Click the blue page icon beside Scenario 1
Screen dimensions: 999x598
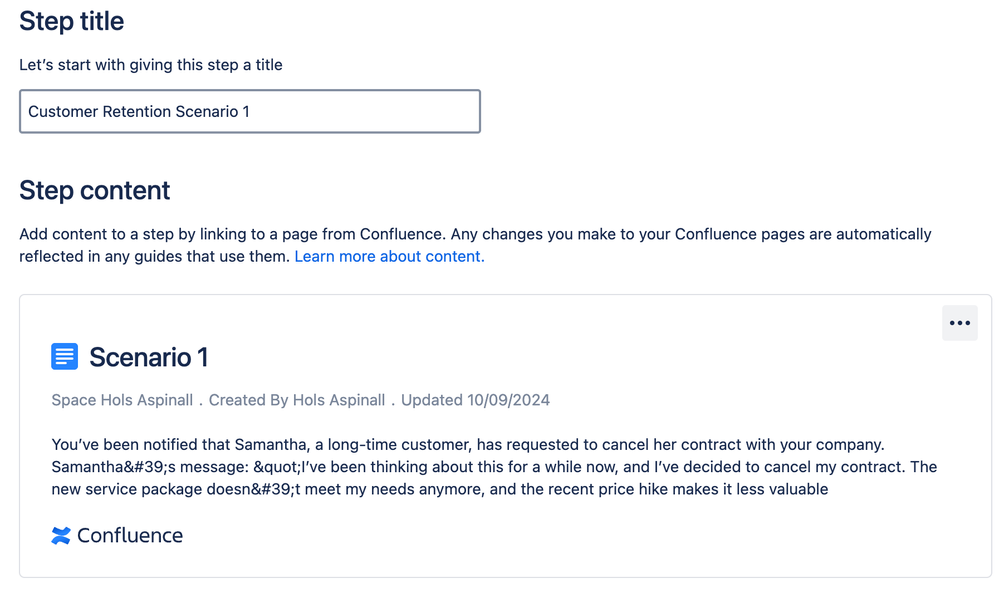(64, 356)
